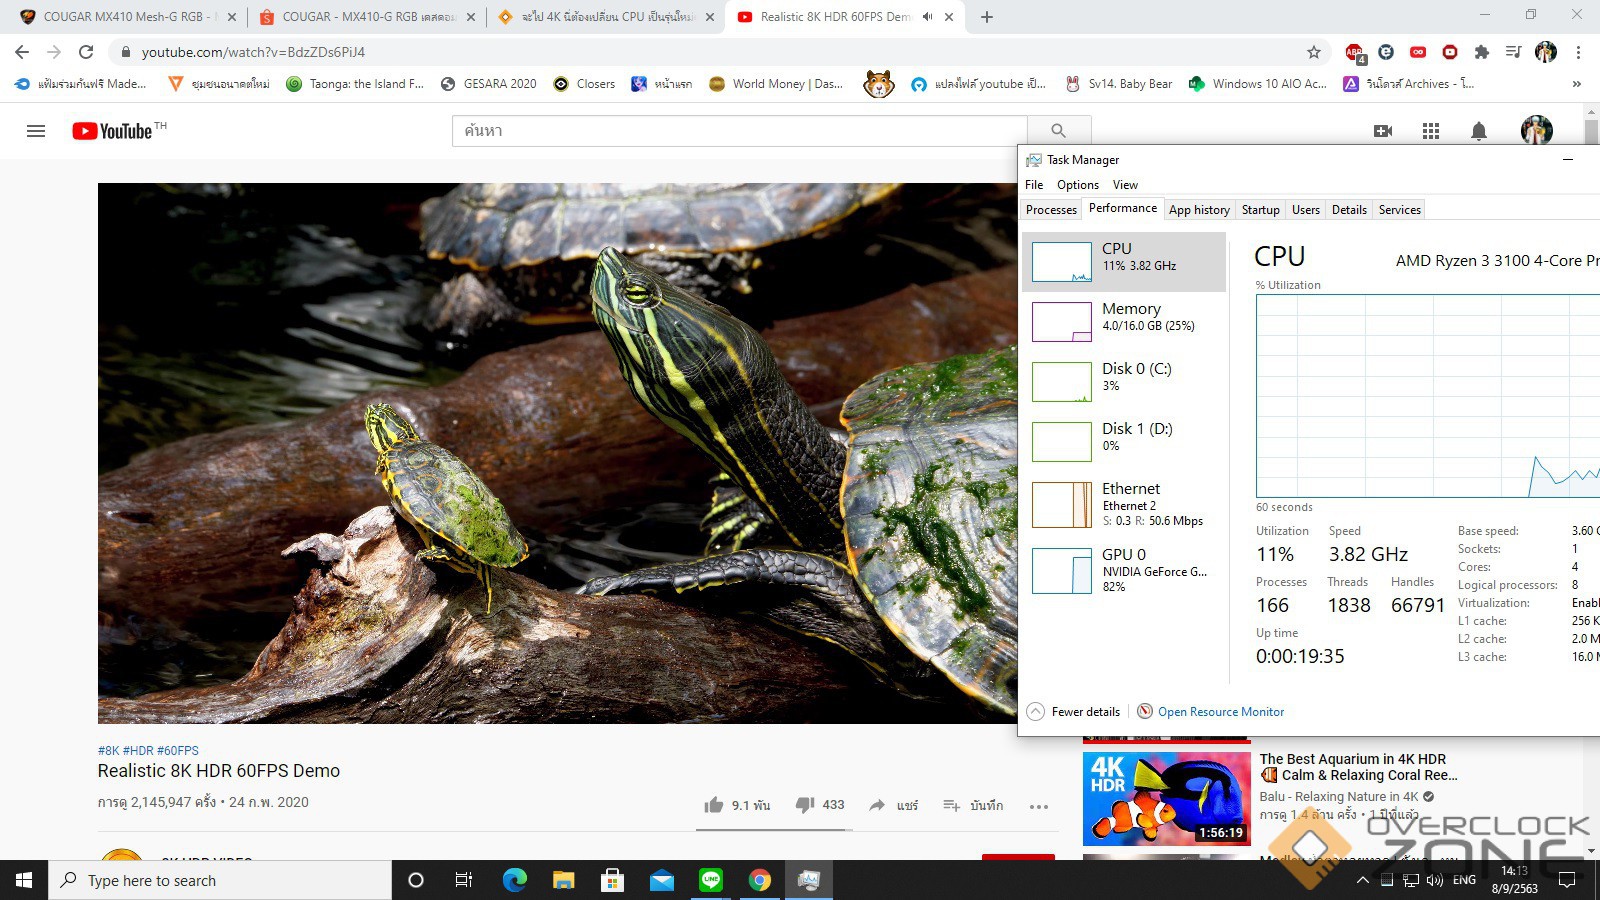The image size is (1600, 900).
Task: Switch to the Processes tab
Action: click(x=1051, y=210)
